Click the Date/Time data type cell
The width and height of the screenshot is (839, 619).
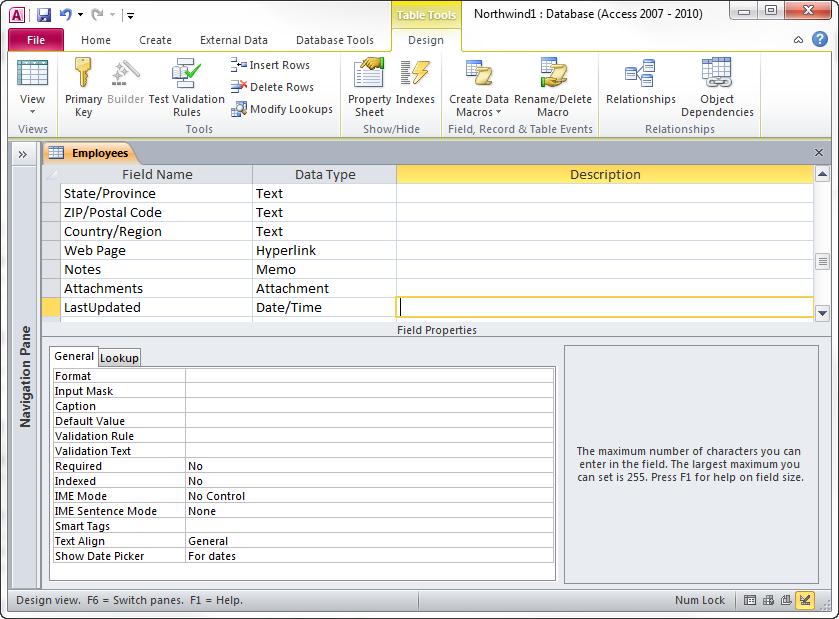click(x=324, y=308)
